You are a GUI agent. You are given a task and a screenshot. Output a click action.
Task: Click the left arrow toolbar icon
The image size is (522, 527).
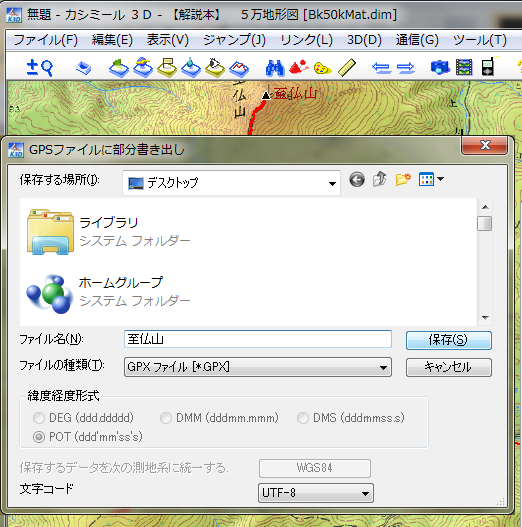[382, 68]
